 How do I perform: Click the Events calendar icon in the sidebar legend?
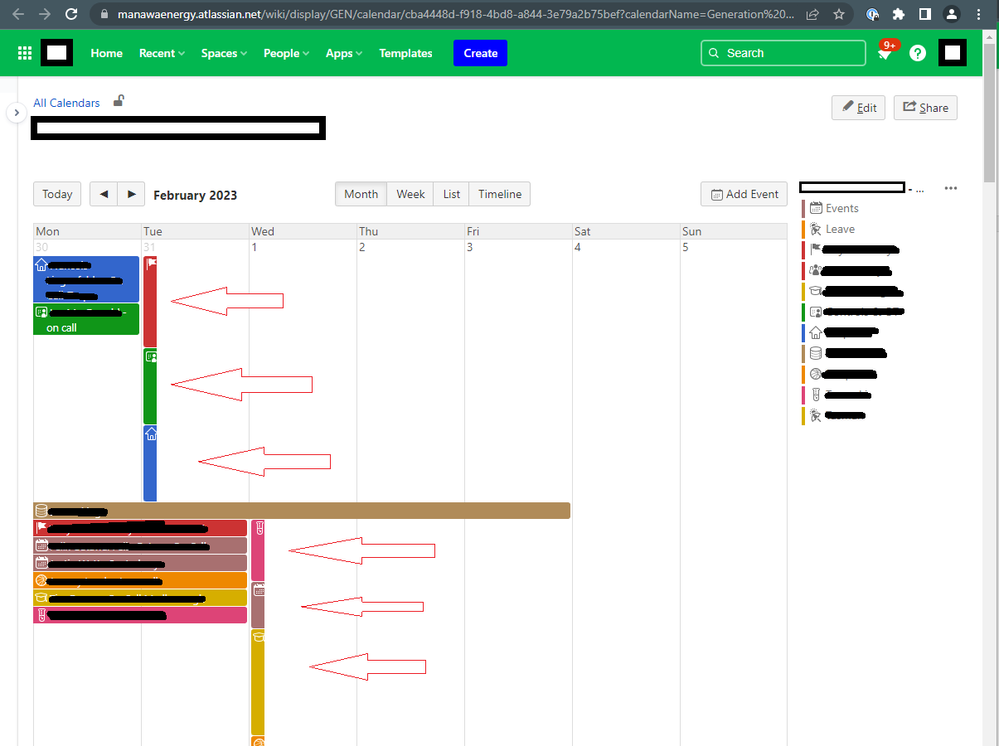click(x=815, y=207)
